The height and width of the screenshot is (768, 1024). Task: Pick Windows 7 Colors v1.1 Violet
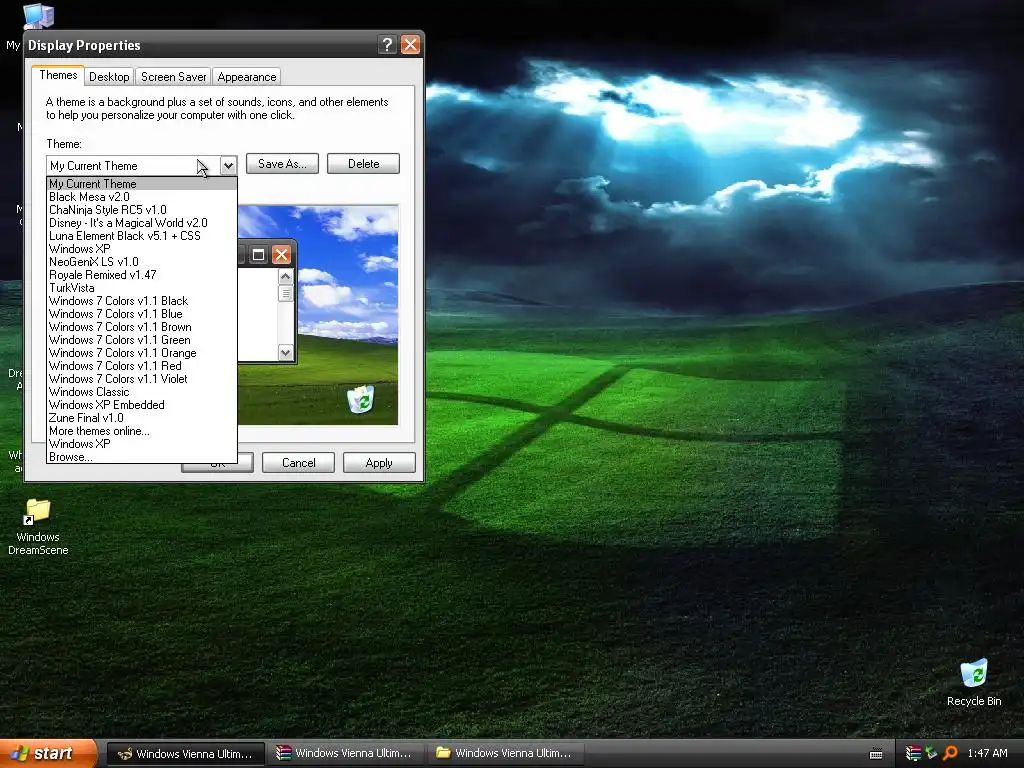pos(142,379)
